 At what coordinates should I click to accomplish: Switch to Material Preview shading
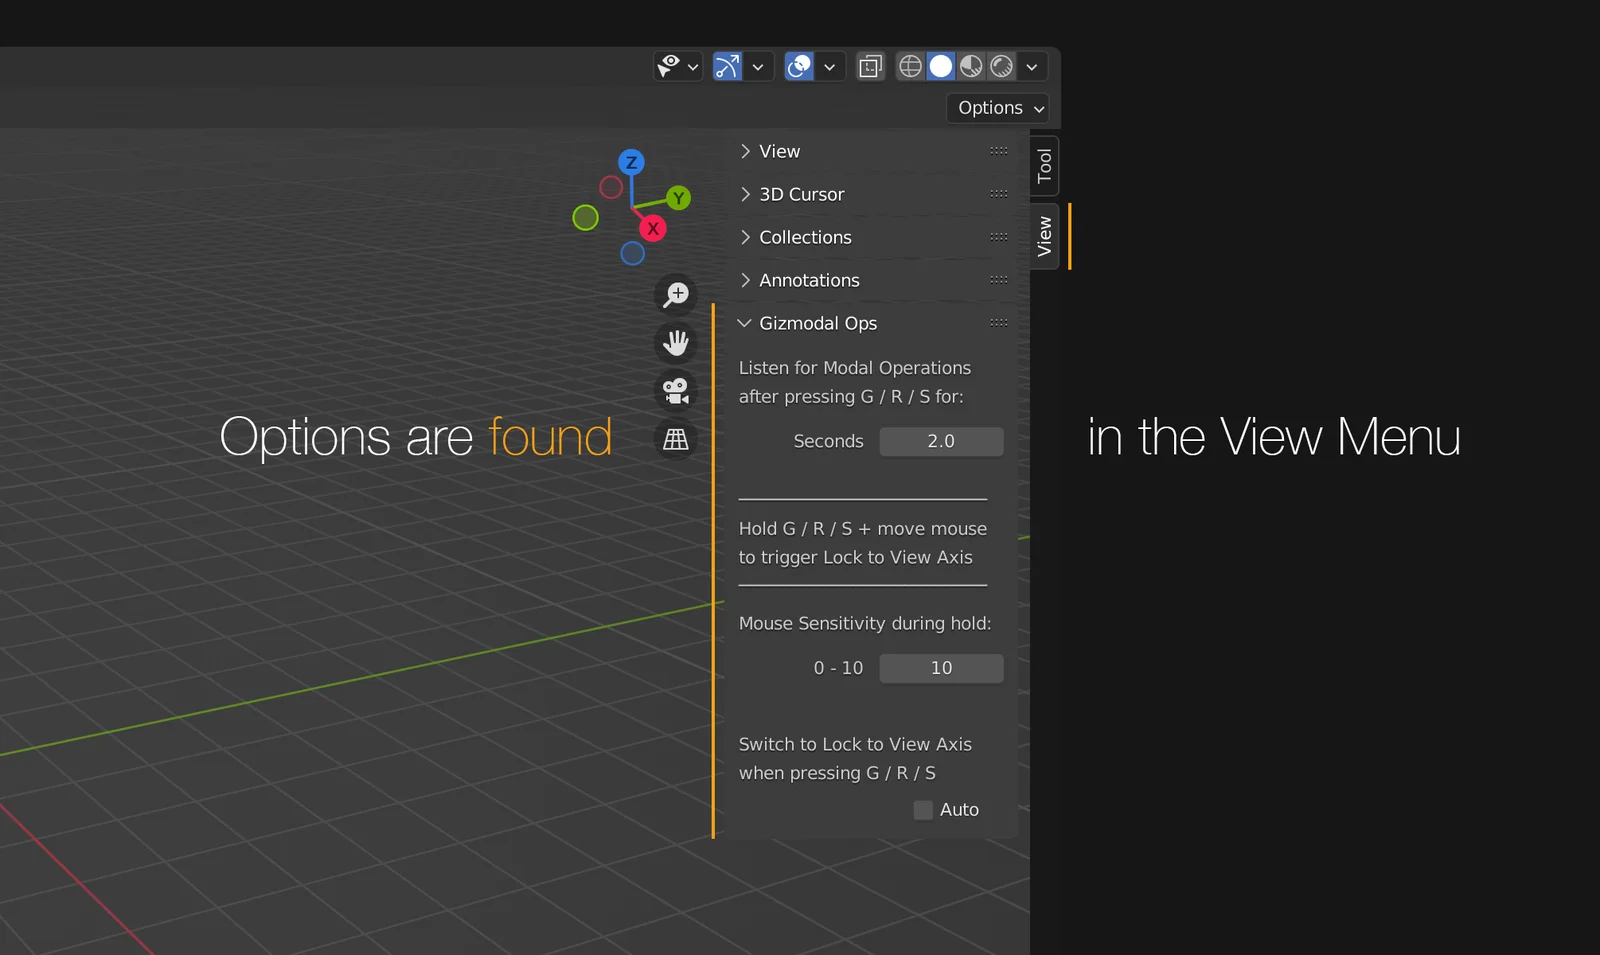point(970,66)
